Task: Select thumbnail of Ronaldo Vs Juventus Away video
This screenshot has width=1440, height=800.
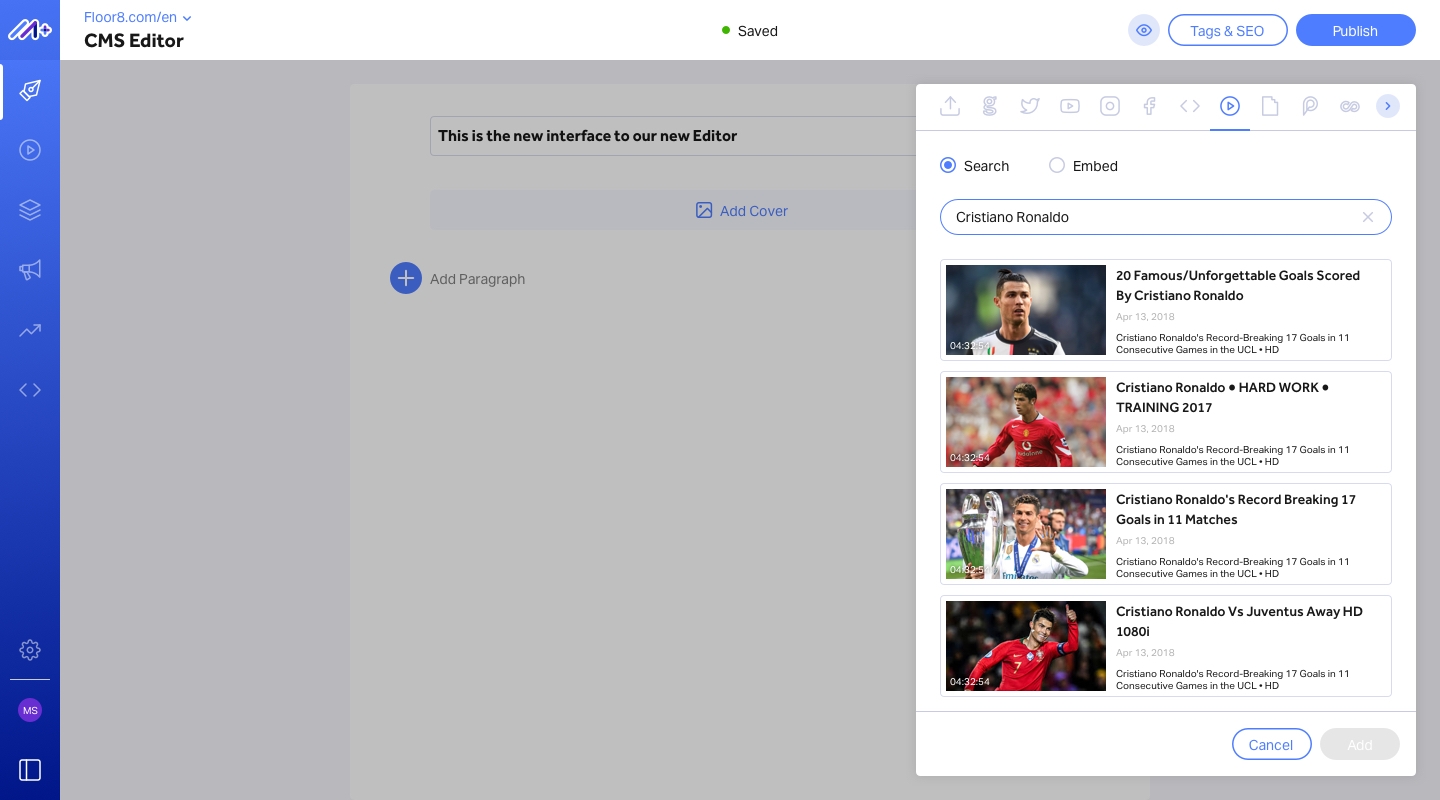Action: (1026, 646)
